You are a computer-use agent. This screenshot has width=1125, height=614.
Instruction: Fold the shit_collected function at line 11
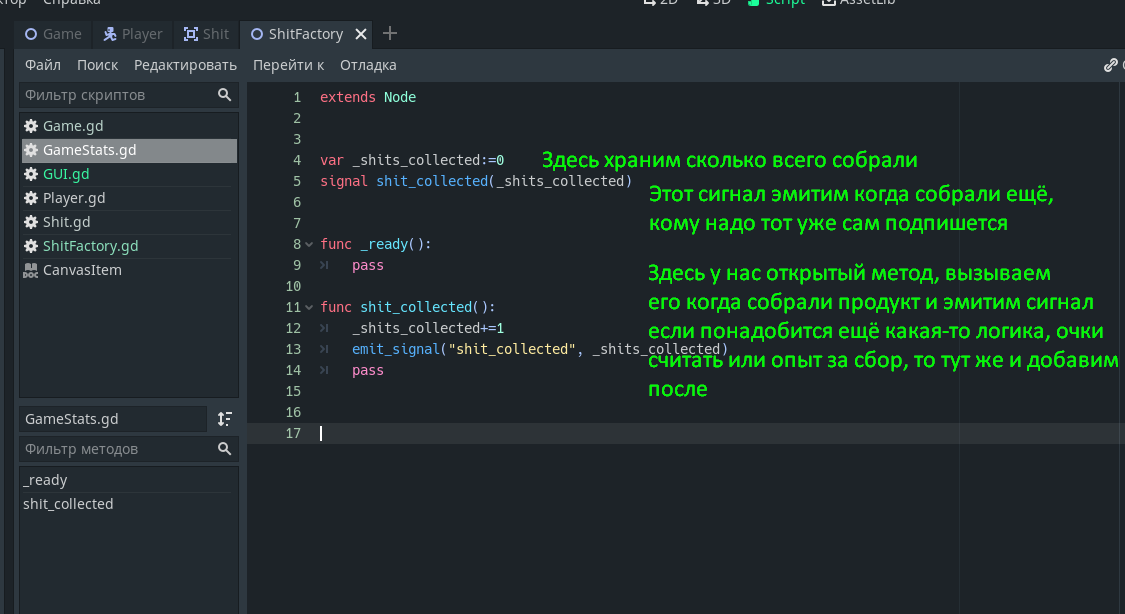click(x=310, y=307)
